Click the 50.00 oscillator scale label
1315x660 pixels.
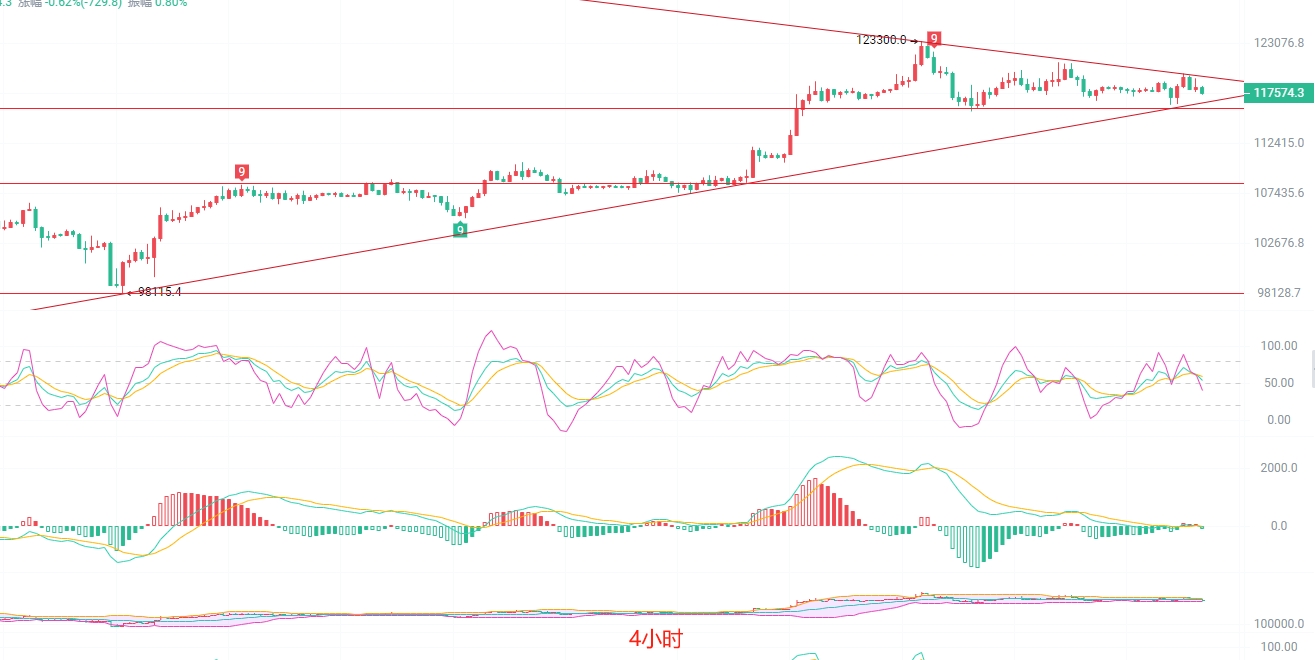pos(1281,383)
